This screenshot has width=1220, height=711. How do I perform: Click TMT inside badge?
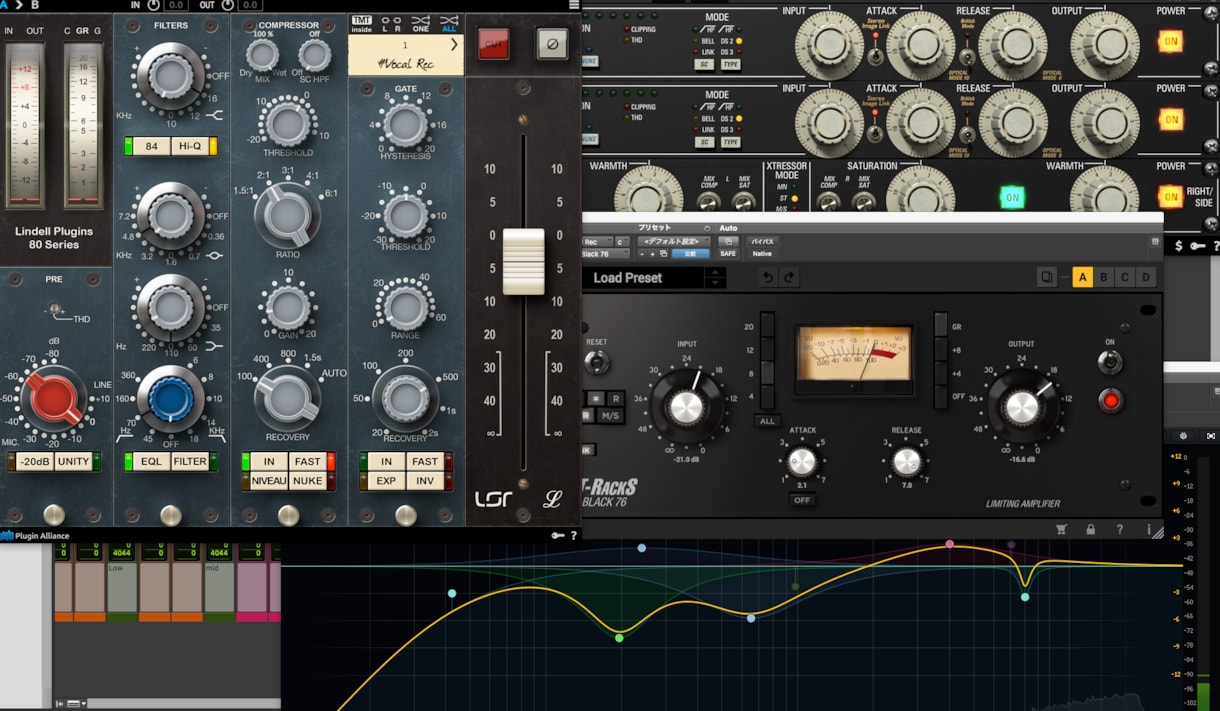tap(361, 24)
